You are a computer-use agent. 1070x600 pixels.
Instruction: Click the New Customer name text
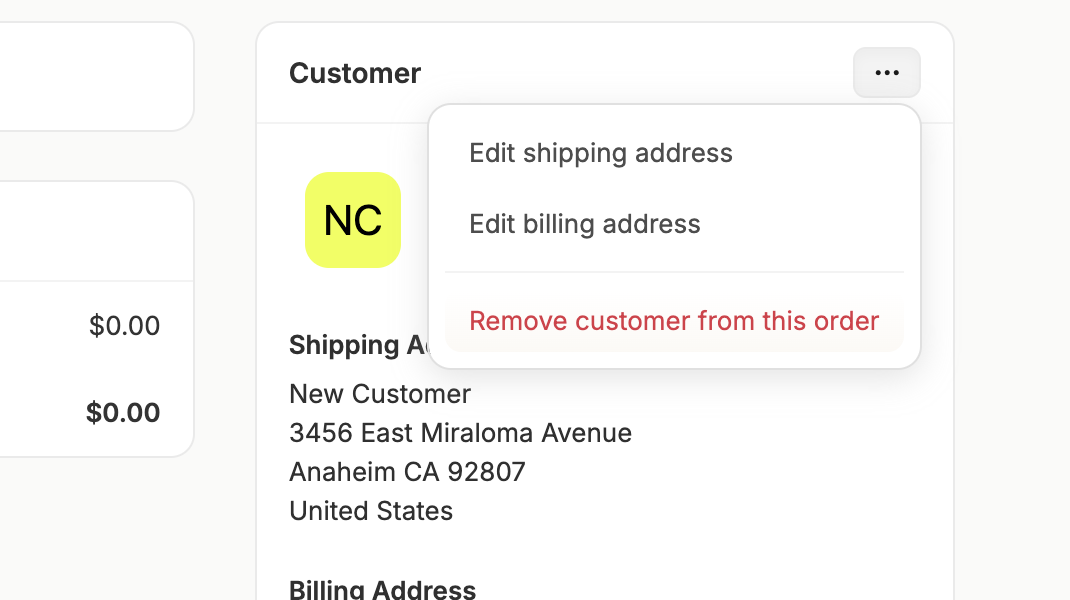pos(380,394)
